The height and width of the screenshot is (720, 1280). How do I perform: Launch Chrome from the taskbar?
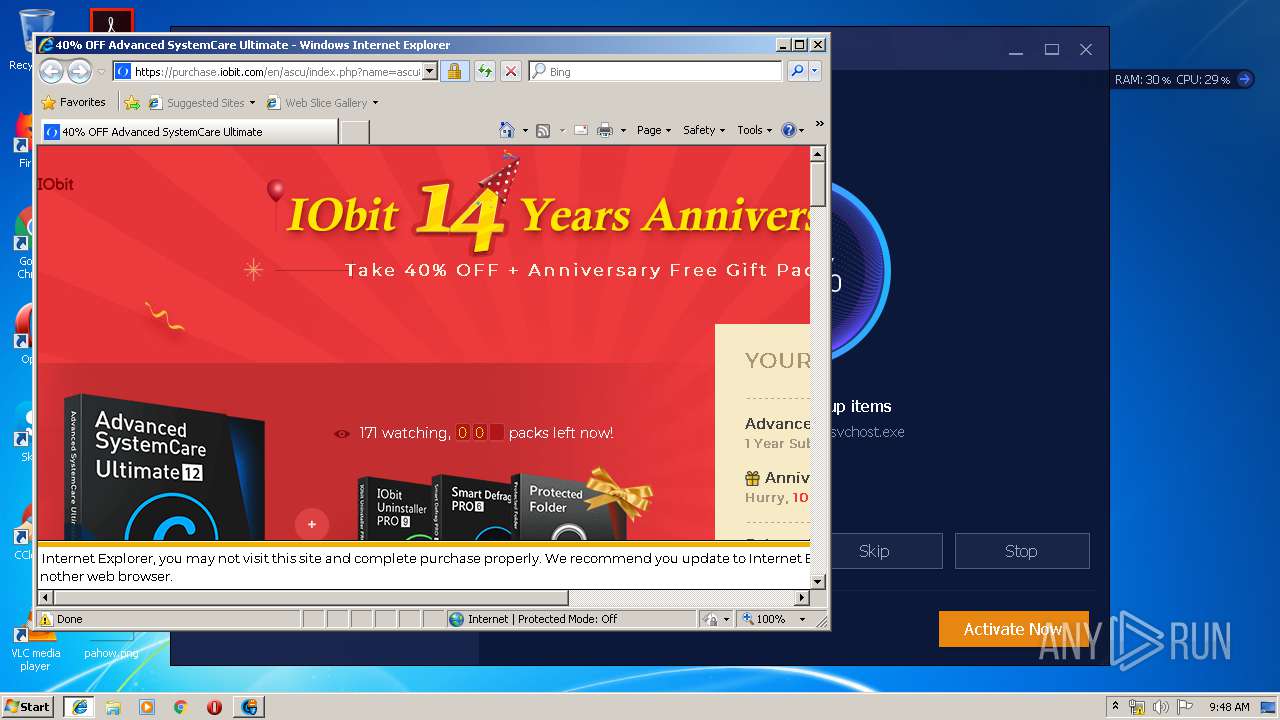click(181, 707)
